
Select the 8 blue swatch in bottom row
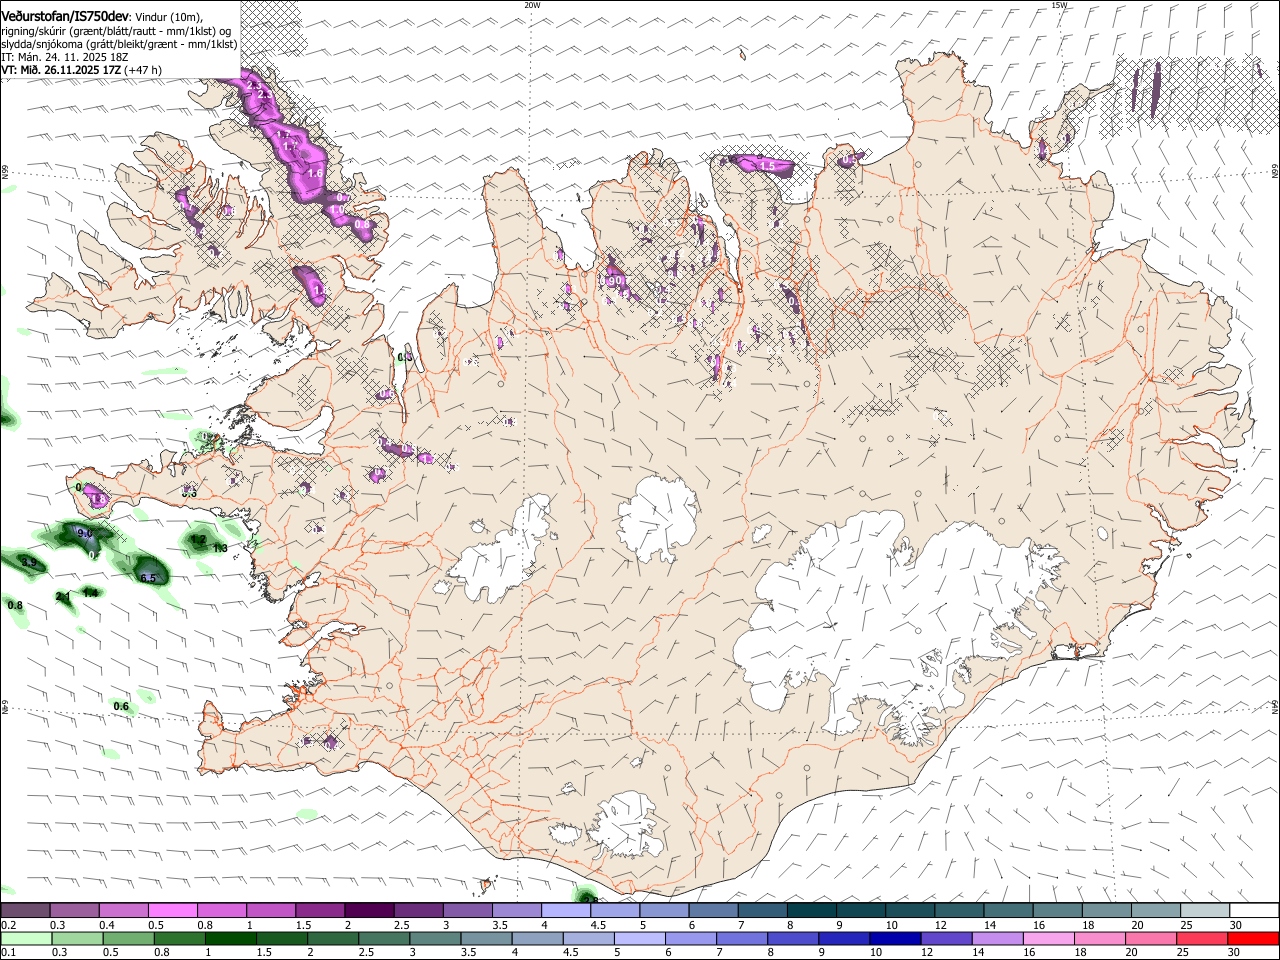[x=792, y=938]
